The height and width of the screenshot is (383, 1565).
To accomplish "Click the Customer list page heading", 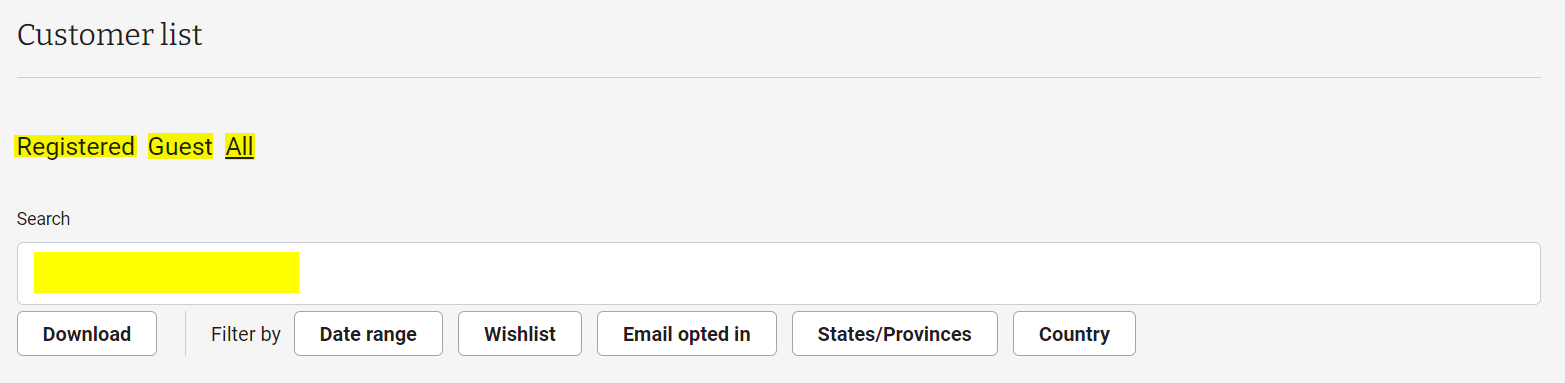I will click(x=110, y=35).
